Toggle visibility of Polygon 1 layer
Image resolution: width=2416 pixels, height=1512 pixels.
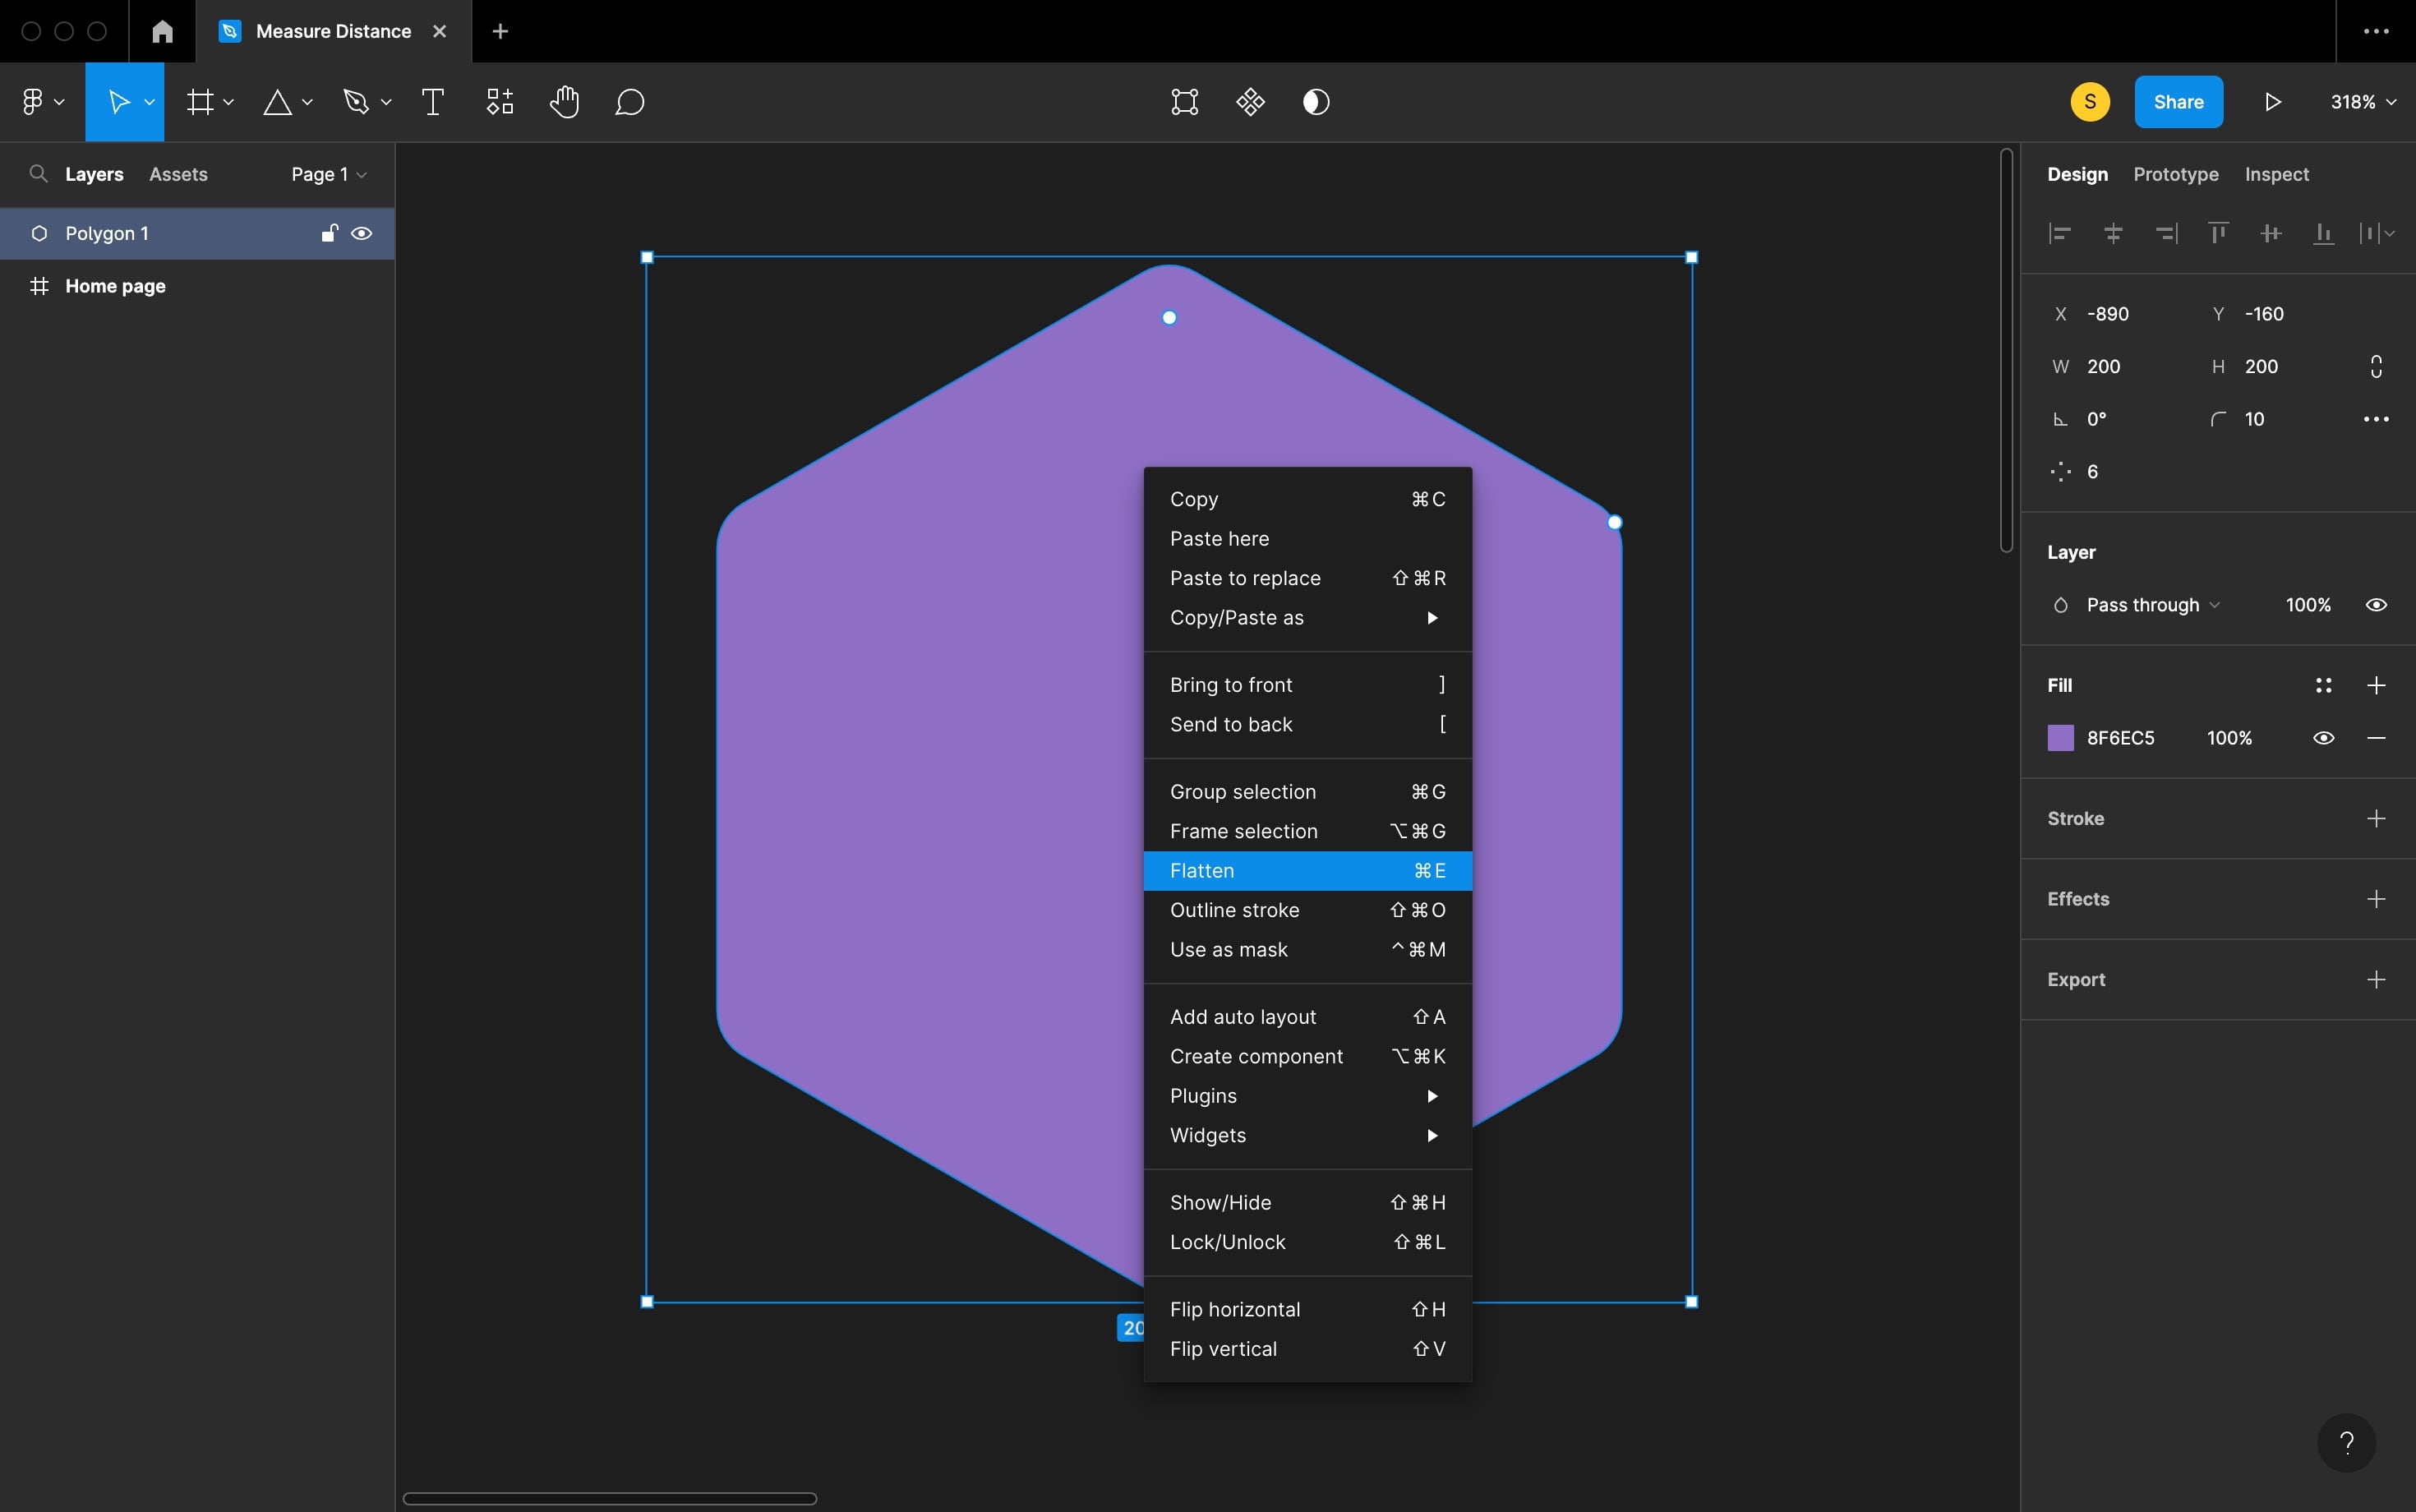pos(362,233)
